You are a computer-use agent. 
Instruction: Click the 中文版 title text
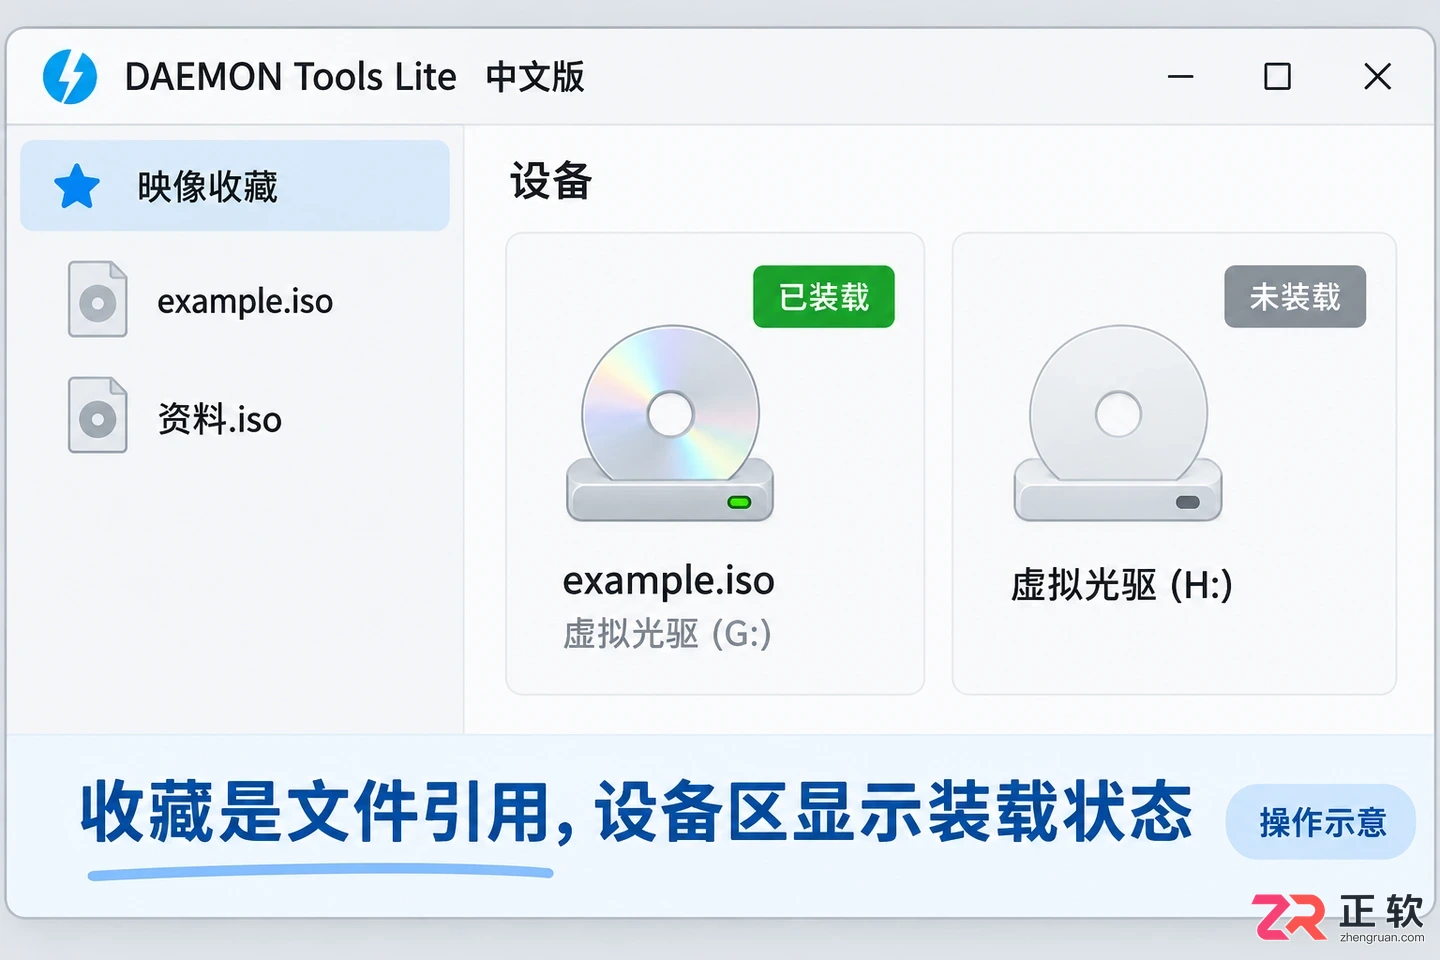coord(535,77)
